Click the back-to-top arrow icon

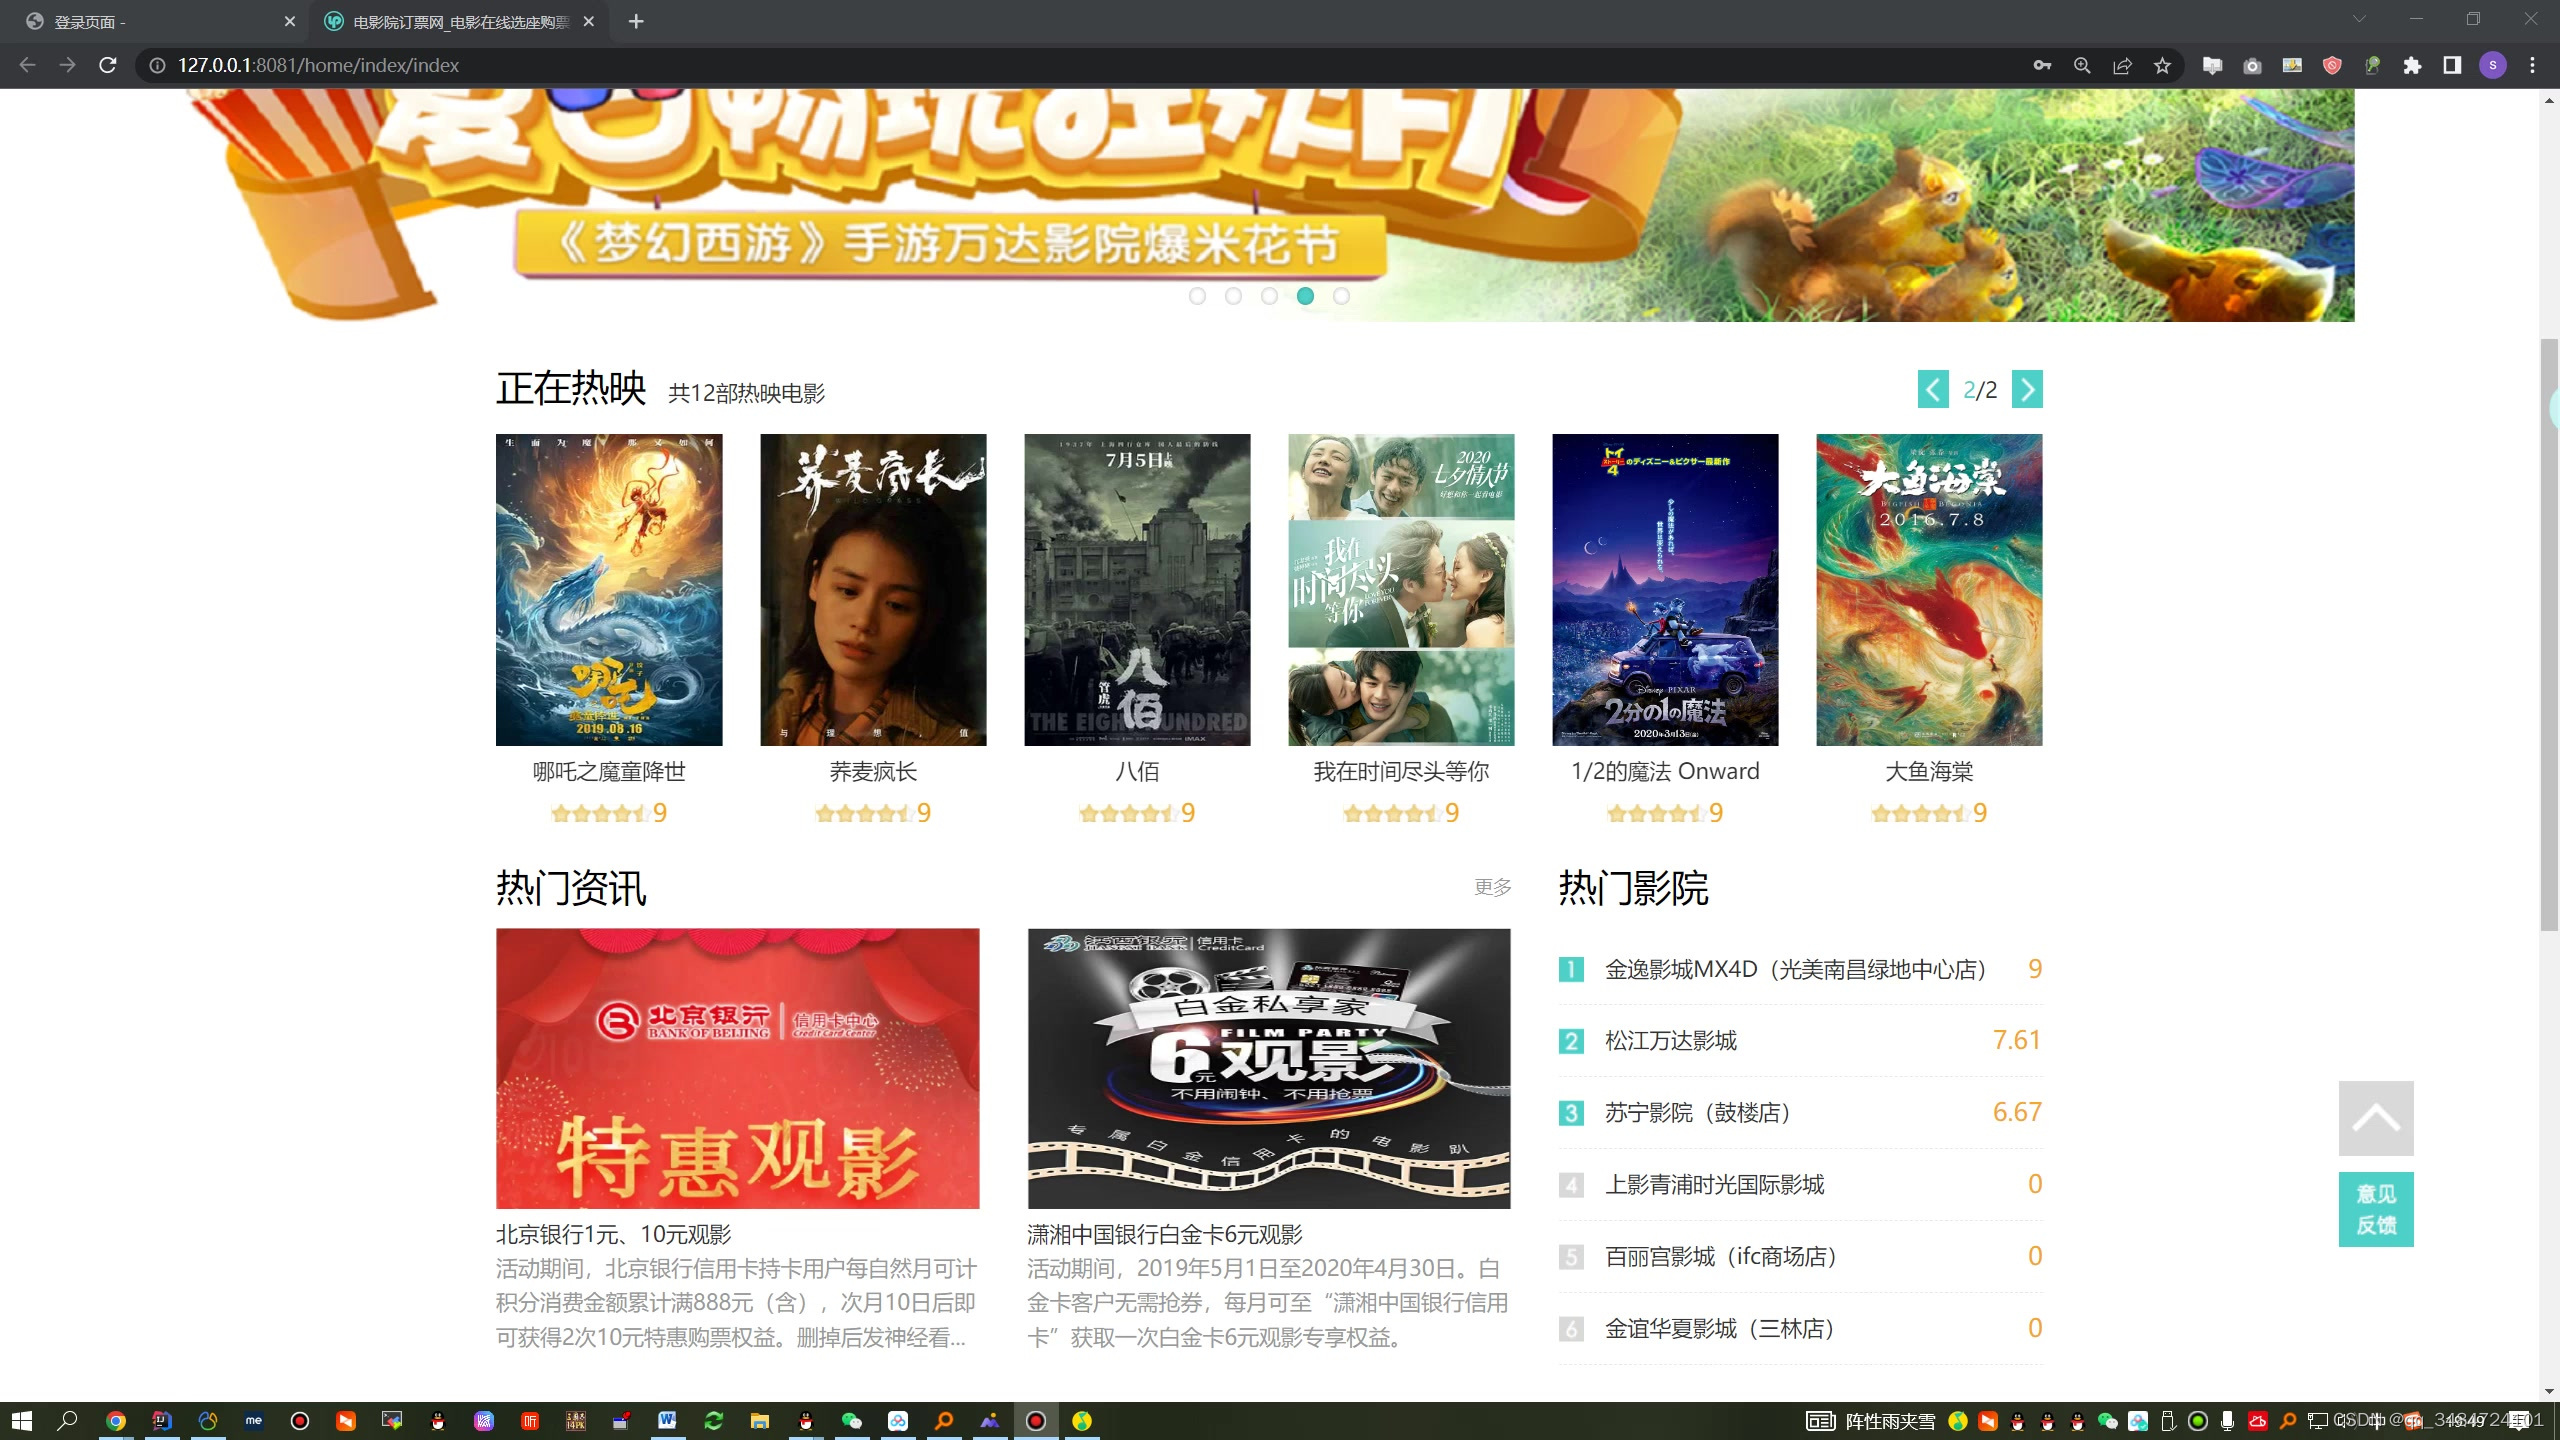pyautogui.click(x=2376, y=1117)
